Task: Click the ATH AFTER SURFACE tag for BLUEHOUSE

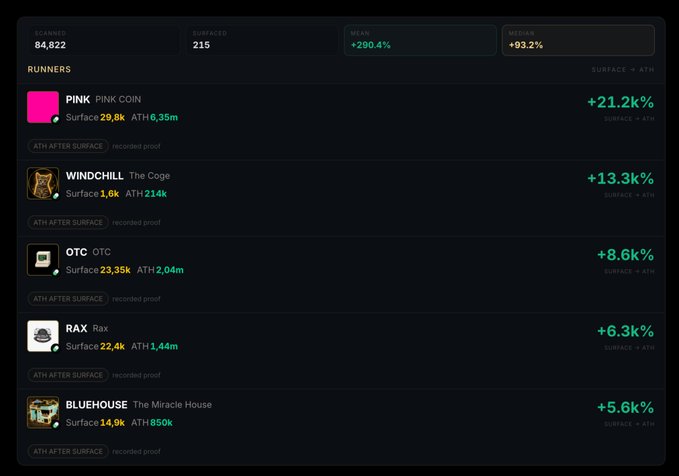Action: point(68,451)
